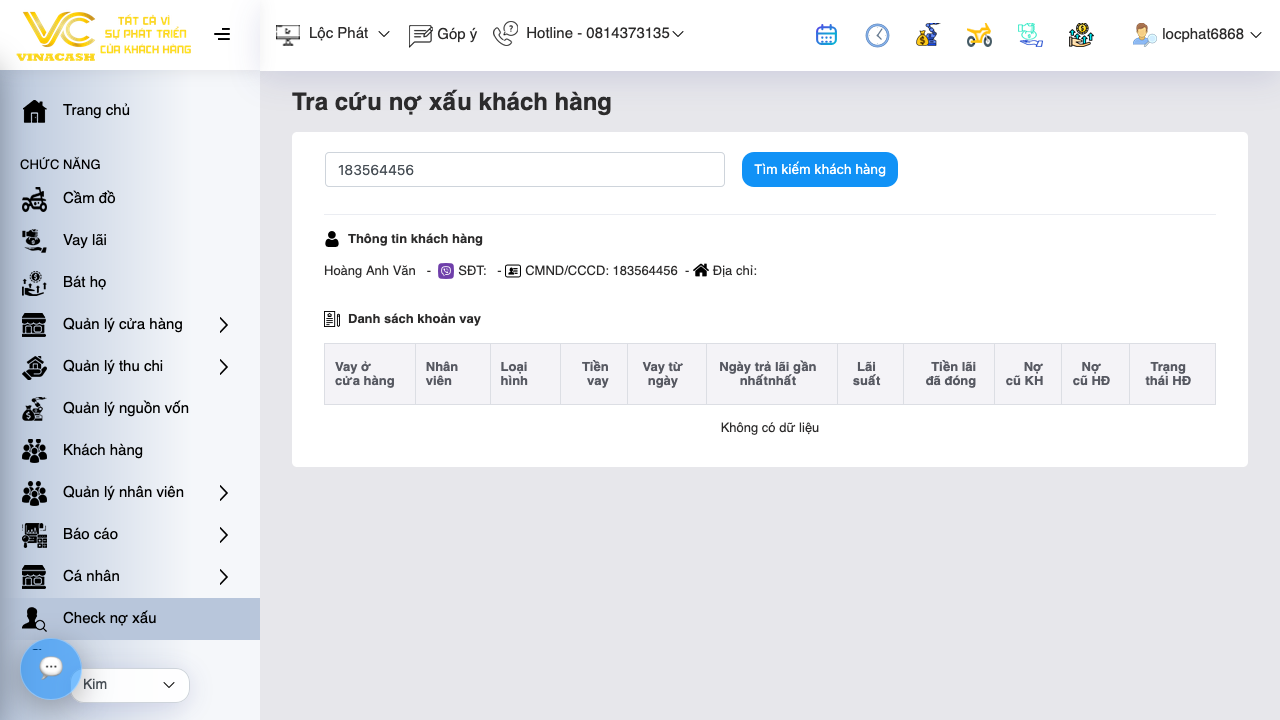
Task: Collapse sidebar with the hamburger icon
Action: [x=222, y=34]
